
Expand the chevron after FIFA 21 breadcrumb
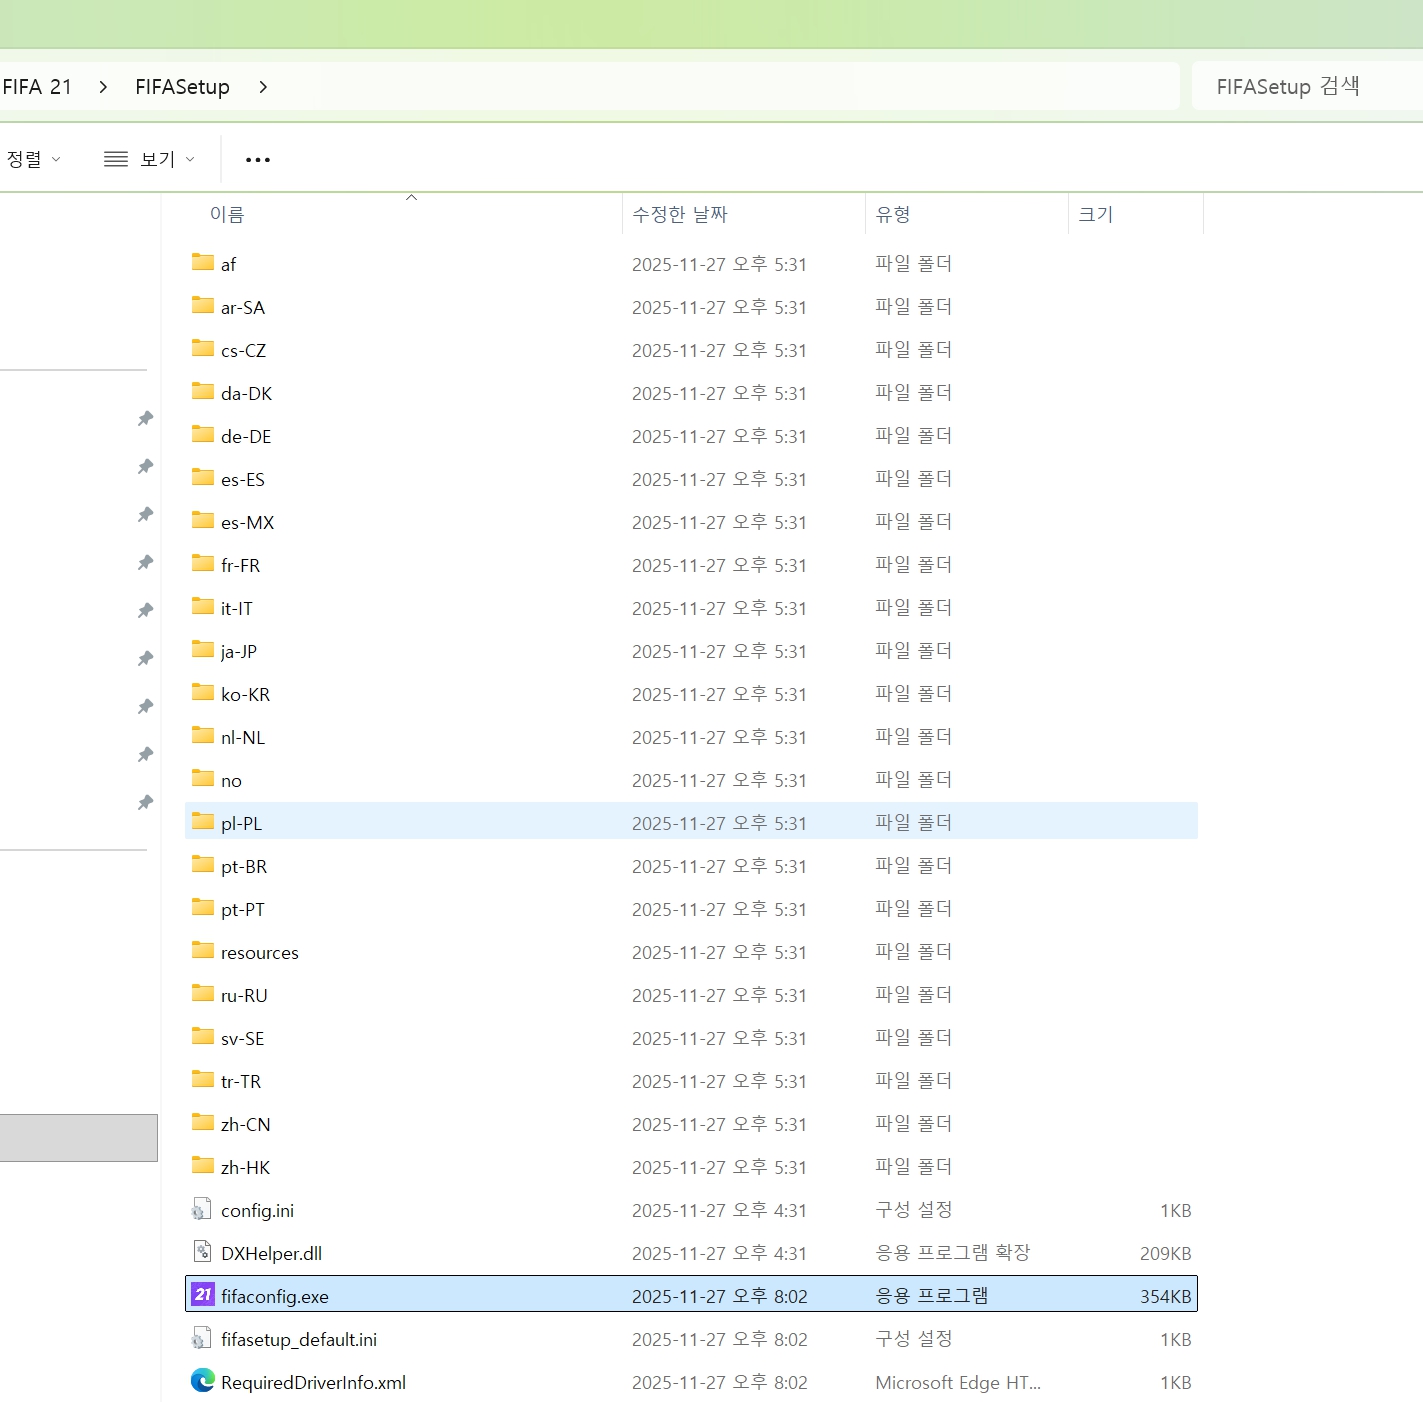[103, 87]
